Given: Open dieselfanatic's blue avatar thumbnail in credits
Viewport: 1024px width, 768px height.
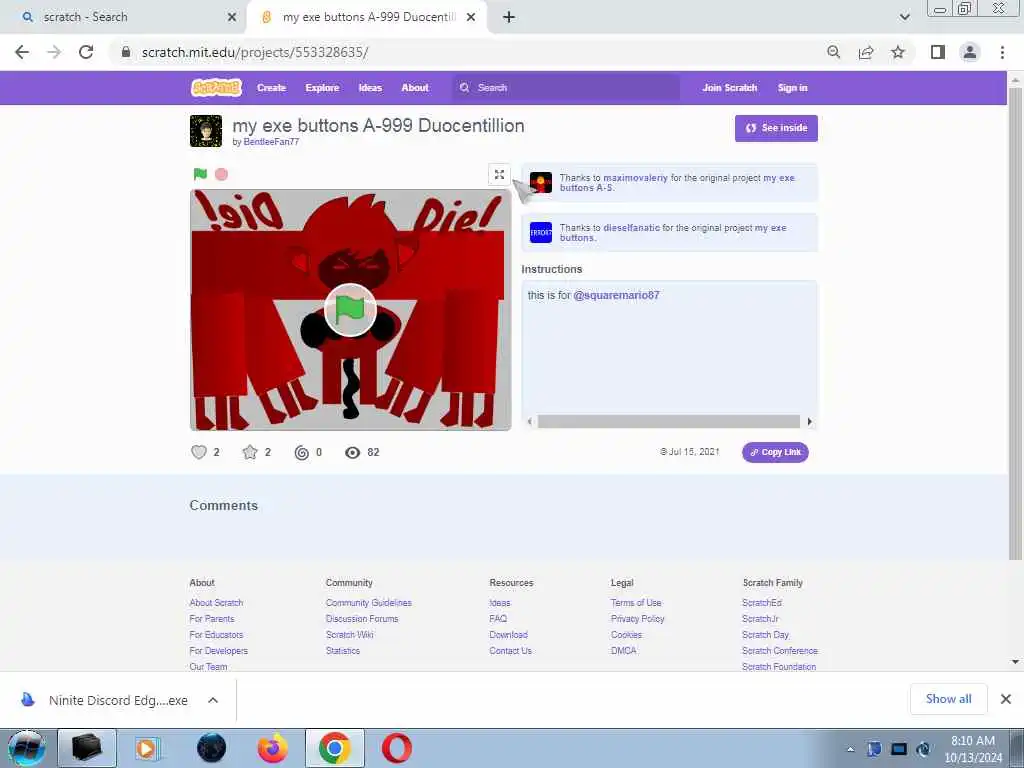Looking at the screenshot, I should tap(541, 232).
